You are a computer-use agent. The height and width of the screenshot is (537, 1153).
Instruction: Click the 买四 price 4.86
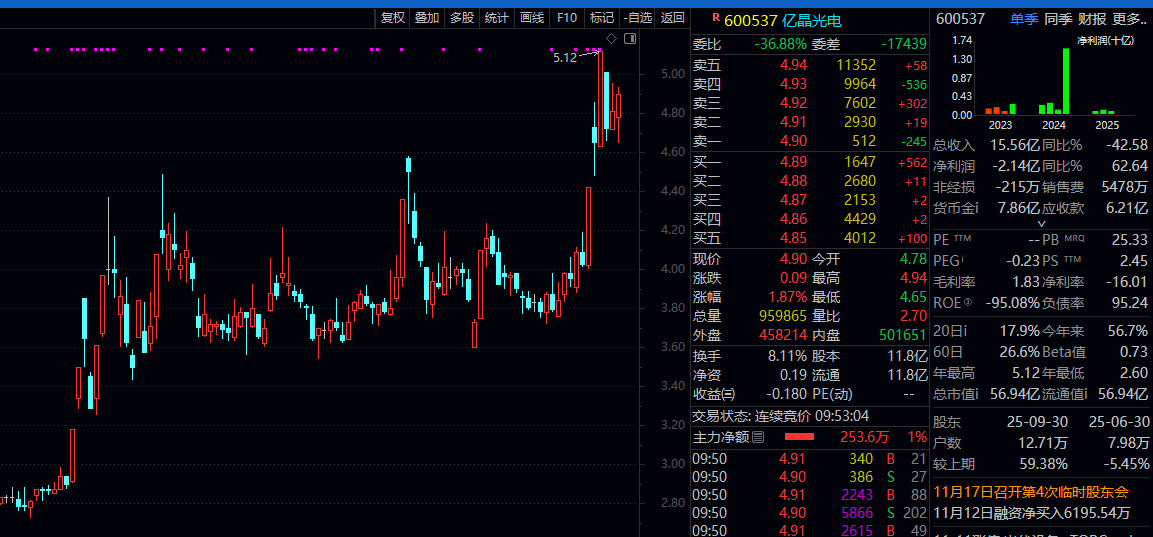pos(793,219)
